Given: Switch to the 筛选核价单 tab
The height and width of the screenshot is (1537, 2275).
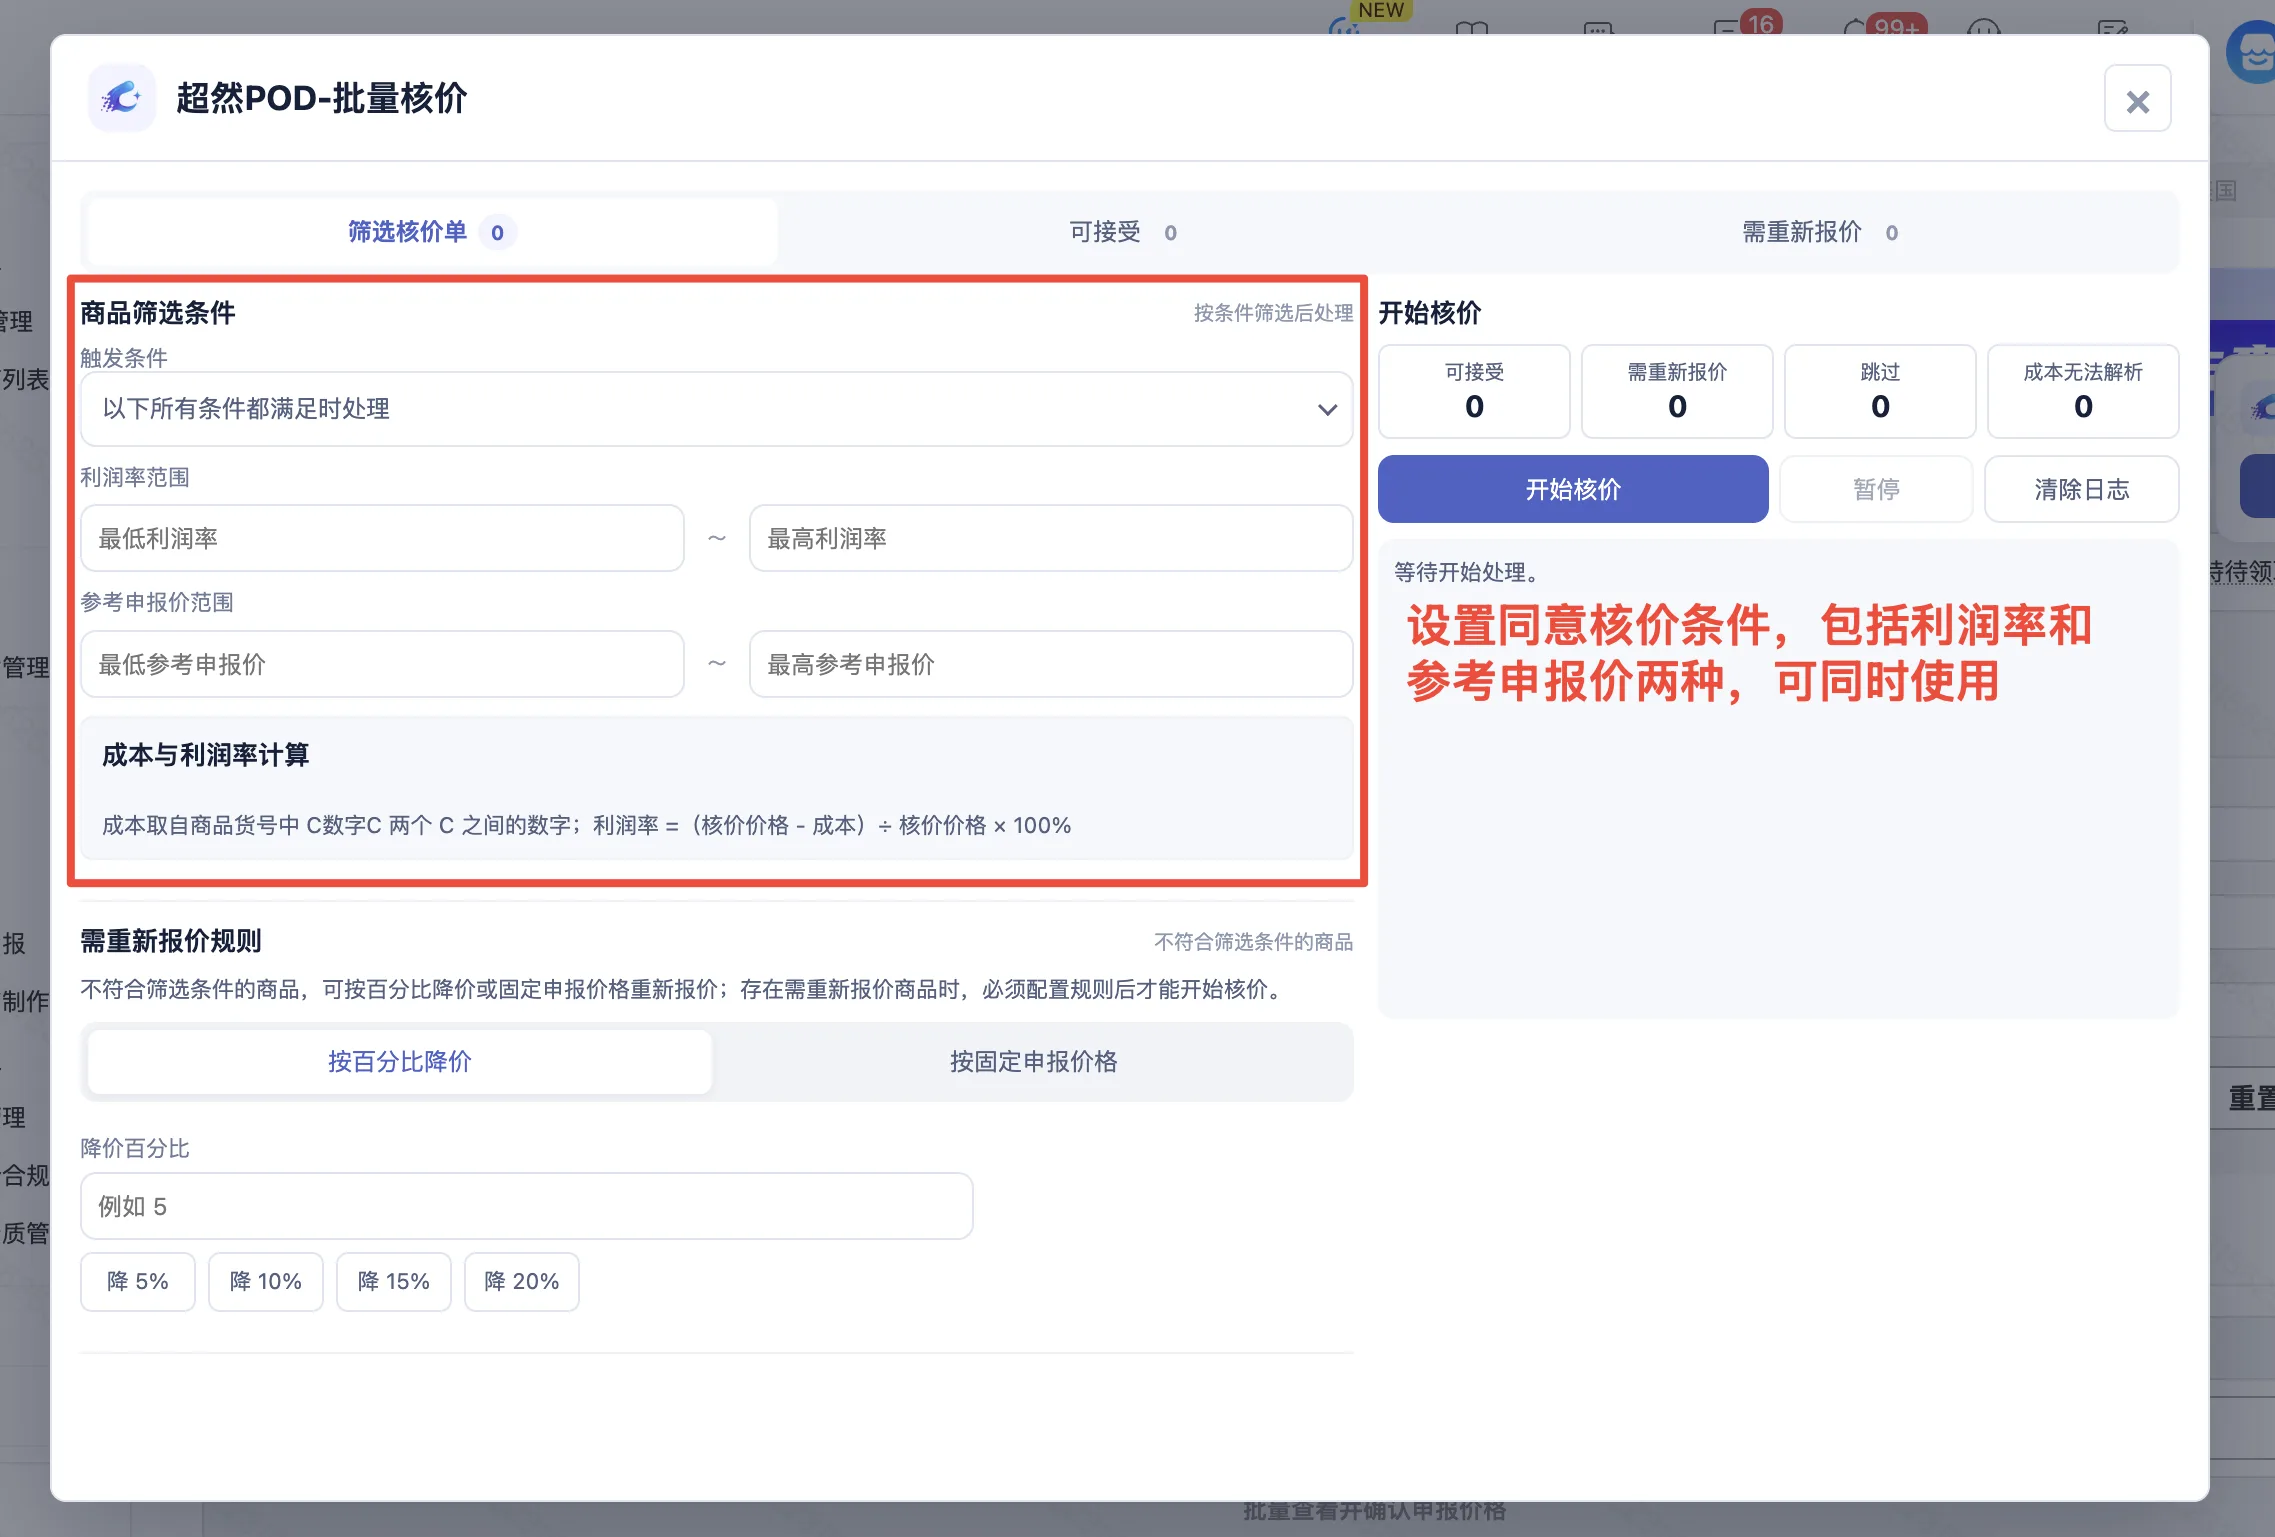Looking at the screenshot, I should [432, 232].
